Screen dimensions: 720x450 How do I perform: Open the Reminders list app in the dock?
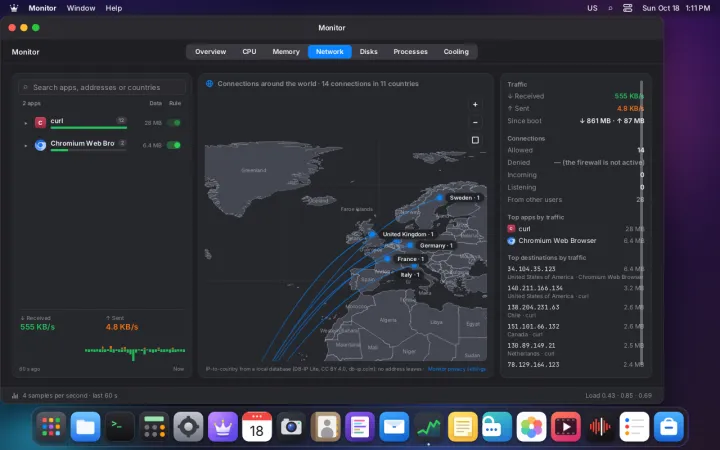(634, 427)
